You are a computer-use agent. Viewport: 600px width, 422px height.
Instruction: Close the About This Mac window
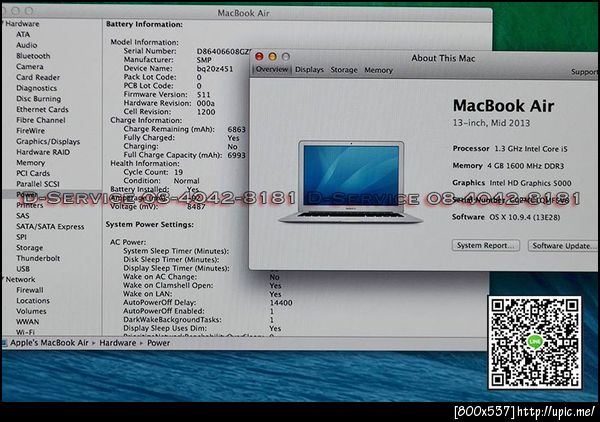[x=259, y=57]
